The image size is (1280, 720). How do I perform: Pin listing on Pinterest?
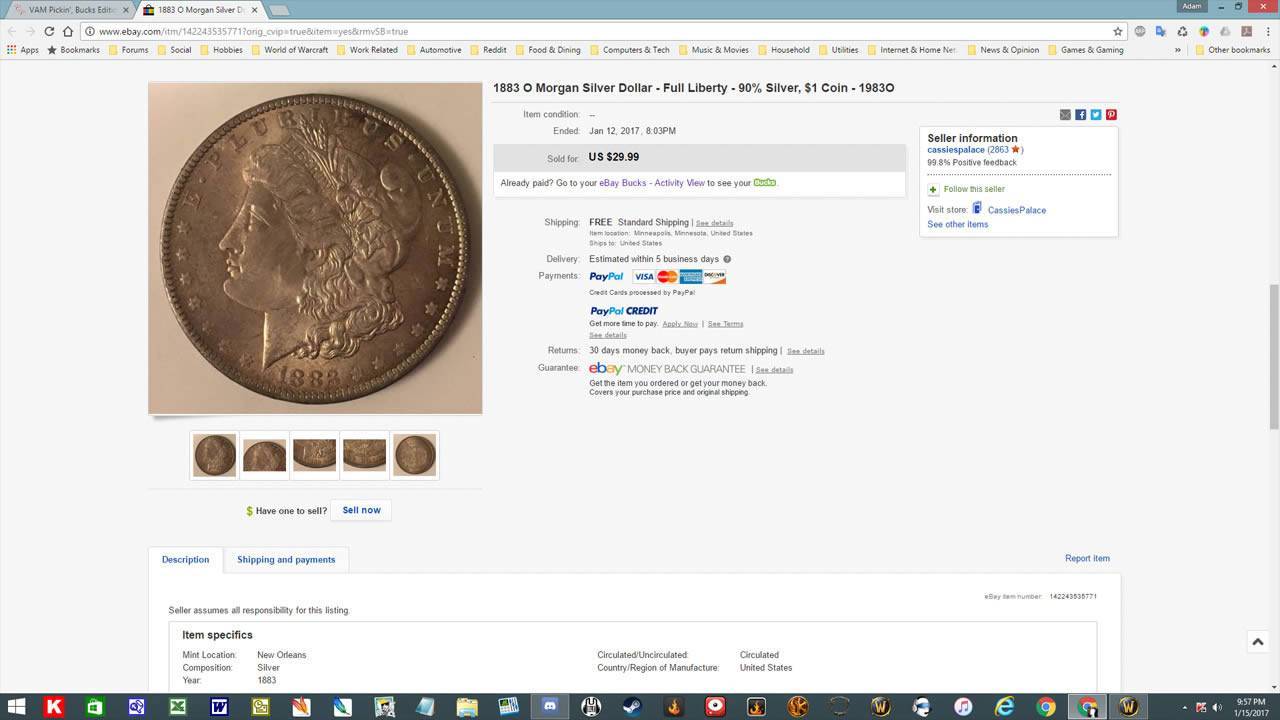click(1111, 115)
